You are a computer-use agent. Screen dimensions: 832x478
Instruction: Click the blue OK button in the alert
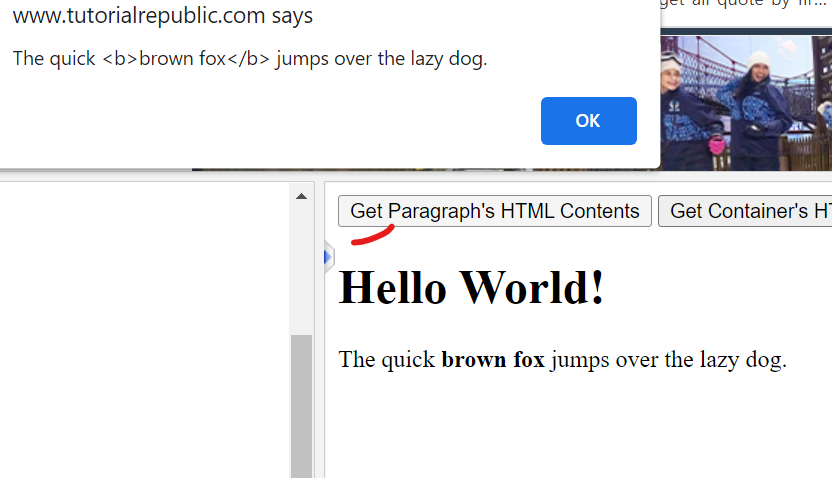coord(588,121)
